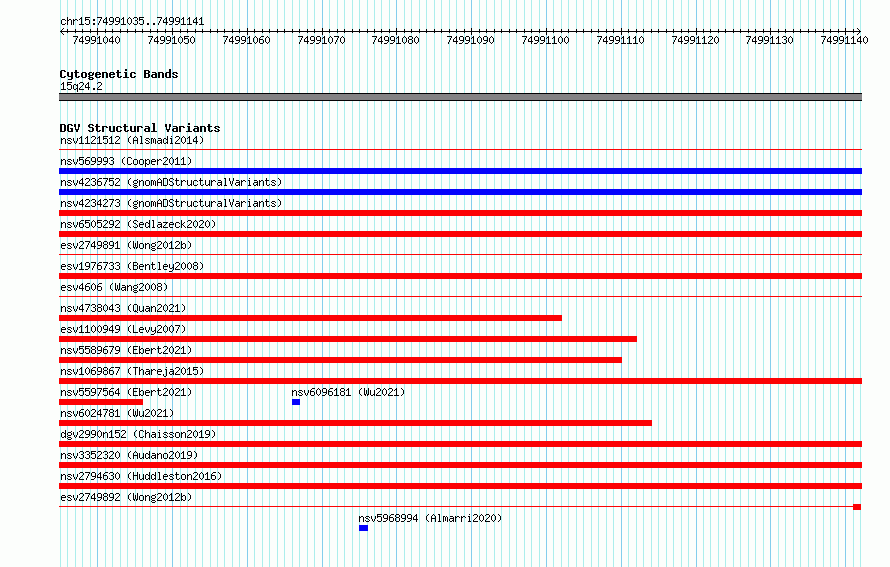This screenshot has width=890, height=567.
Task: Click the nsv3352320 (Audano2019) label
Action: pyautogui.click(x=129, y=455)
